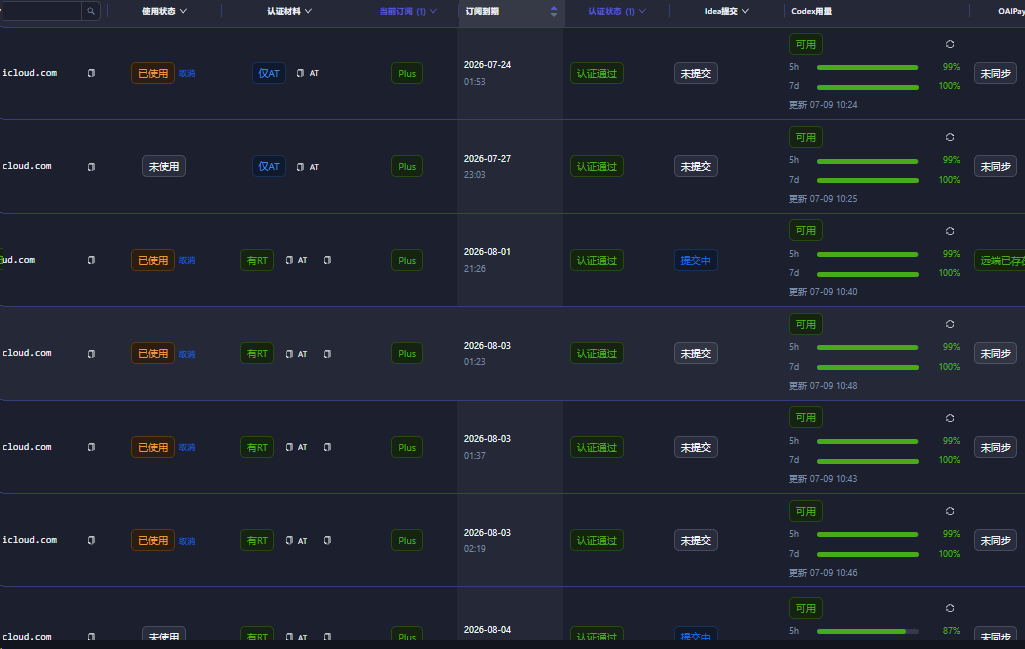
Task: Refresh Codex usage updated 07-09 10:25
Action: point(950,137)
